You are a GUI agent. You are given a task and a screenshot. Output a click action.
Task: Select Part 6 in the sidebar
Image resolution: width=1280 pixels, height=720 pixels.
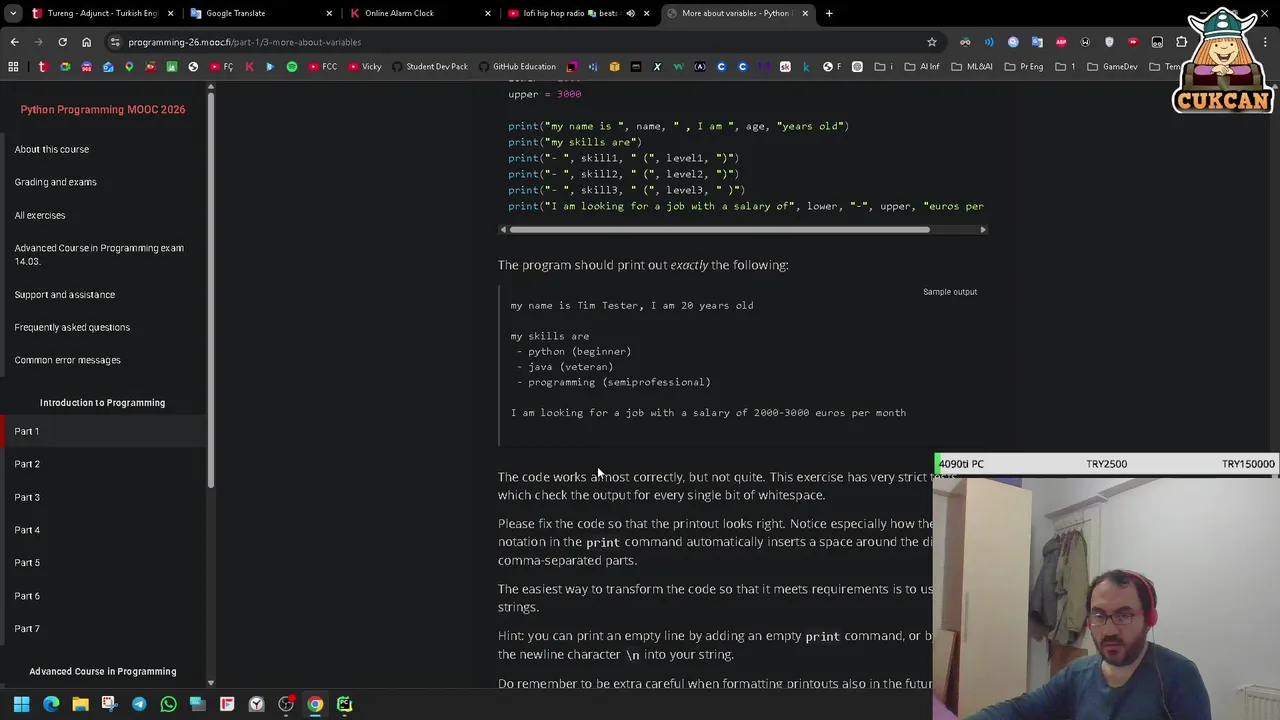click(x=27, y=596)
